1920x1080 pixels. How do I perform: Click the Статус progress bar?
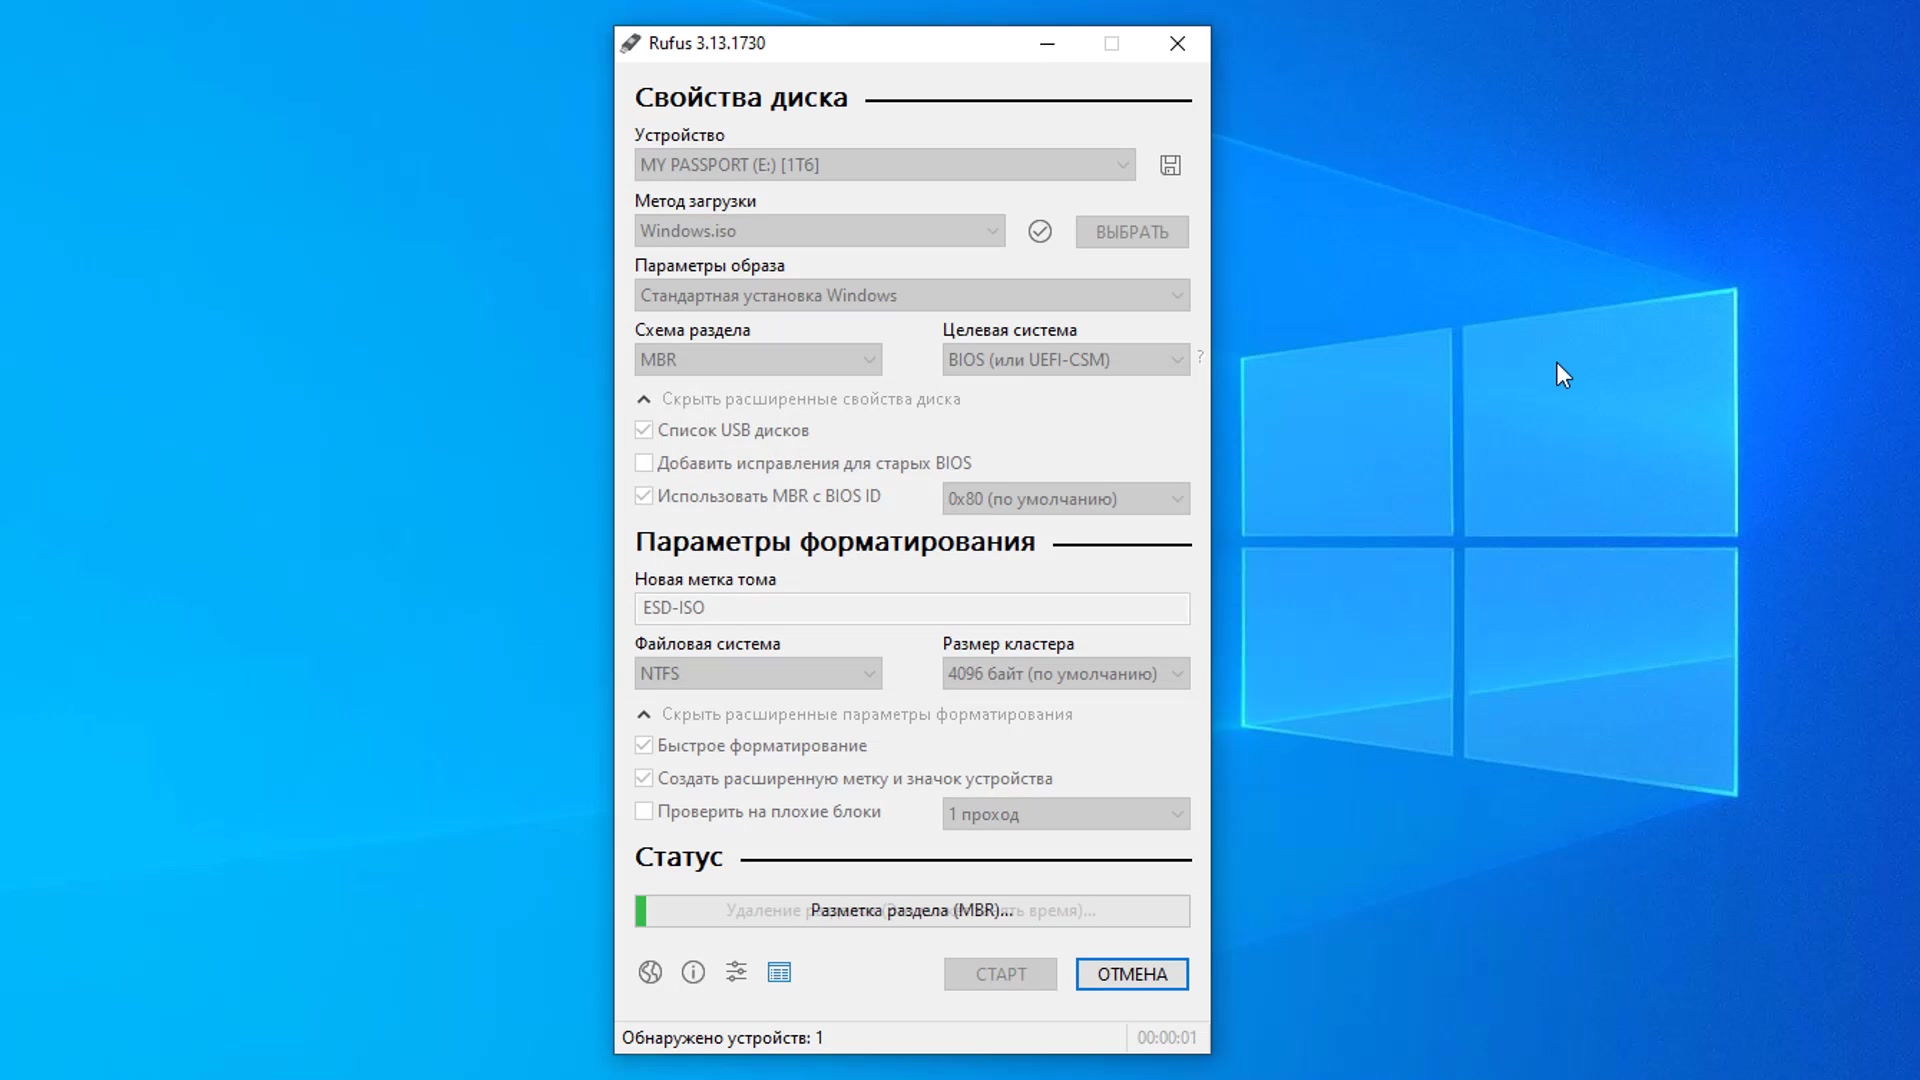911,910
